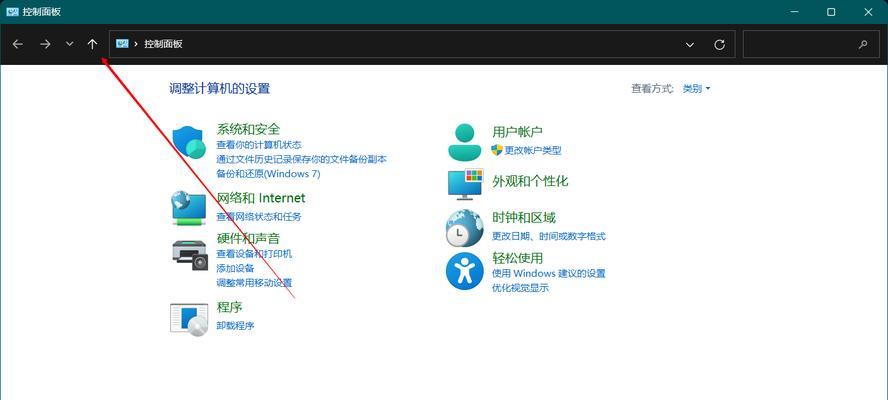Open 查看设备和打印机 link

[254, 254]
